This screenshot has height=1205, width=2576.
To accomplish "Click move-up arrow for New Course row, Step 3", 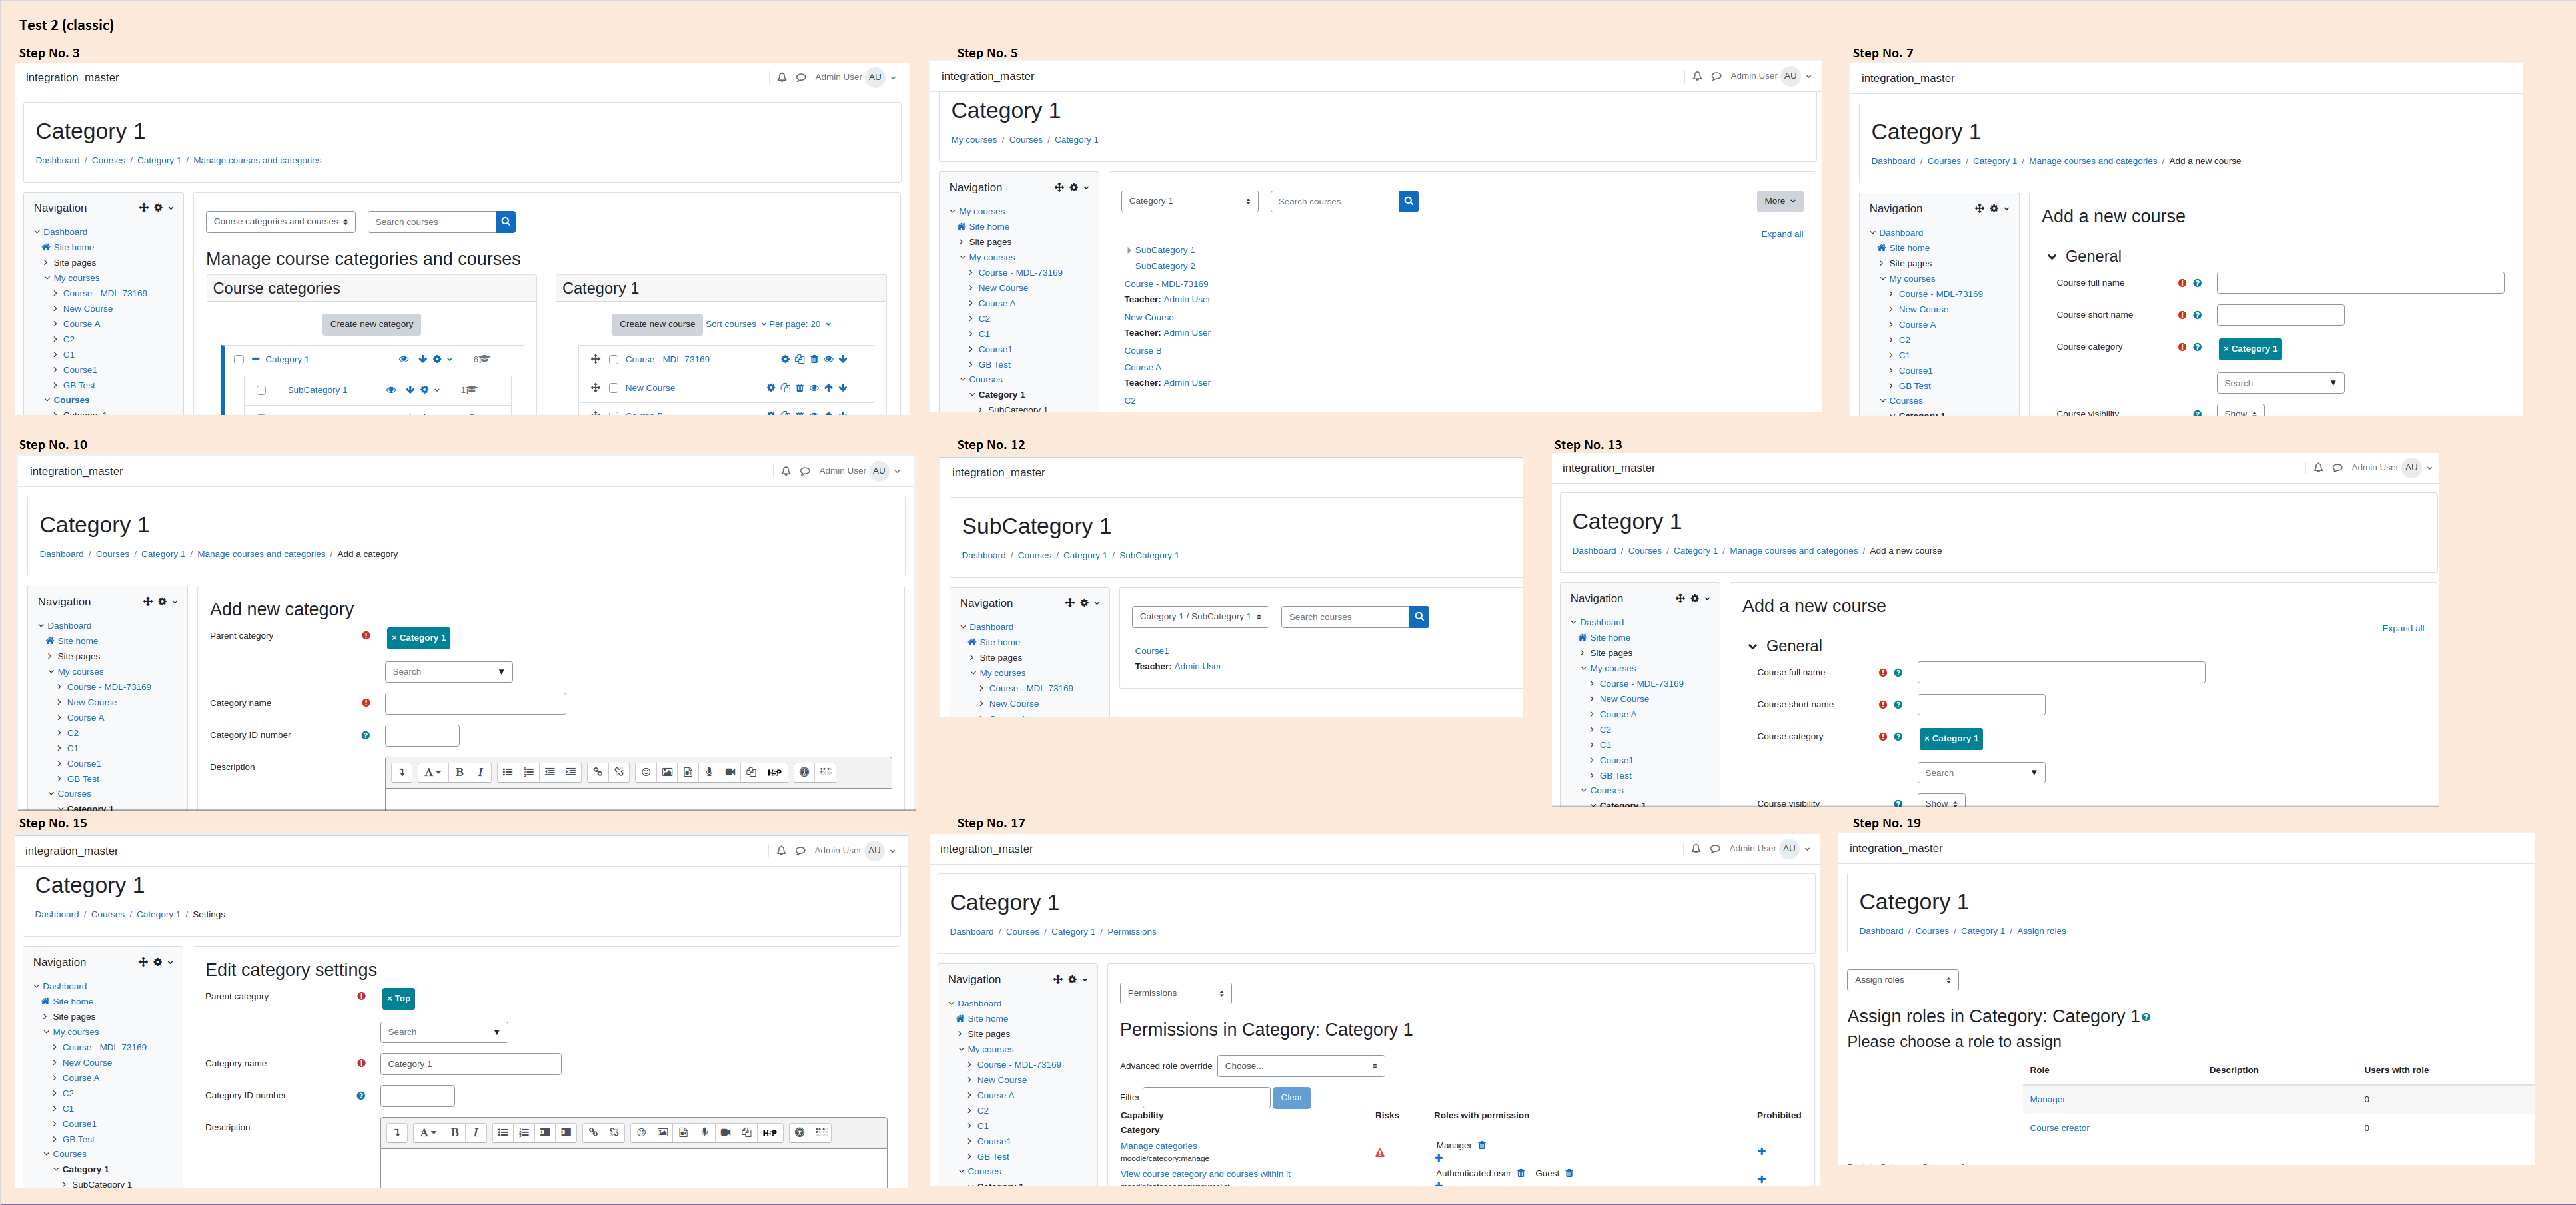I will (x=828, y=388).
